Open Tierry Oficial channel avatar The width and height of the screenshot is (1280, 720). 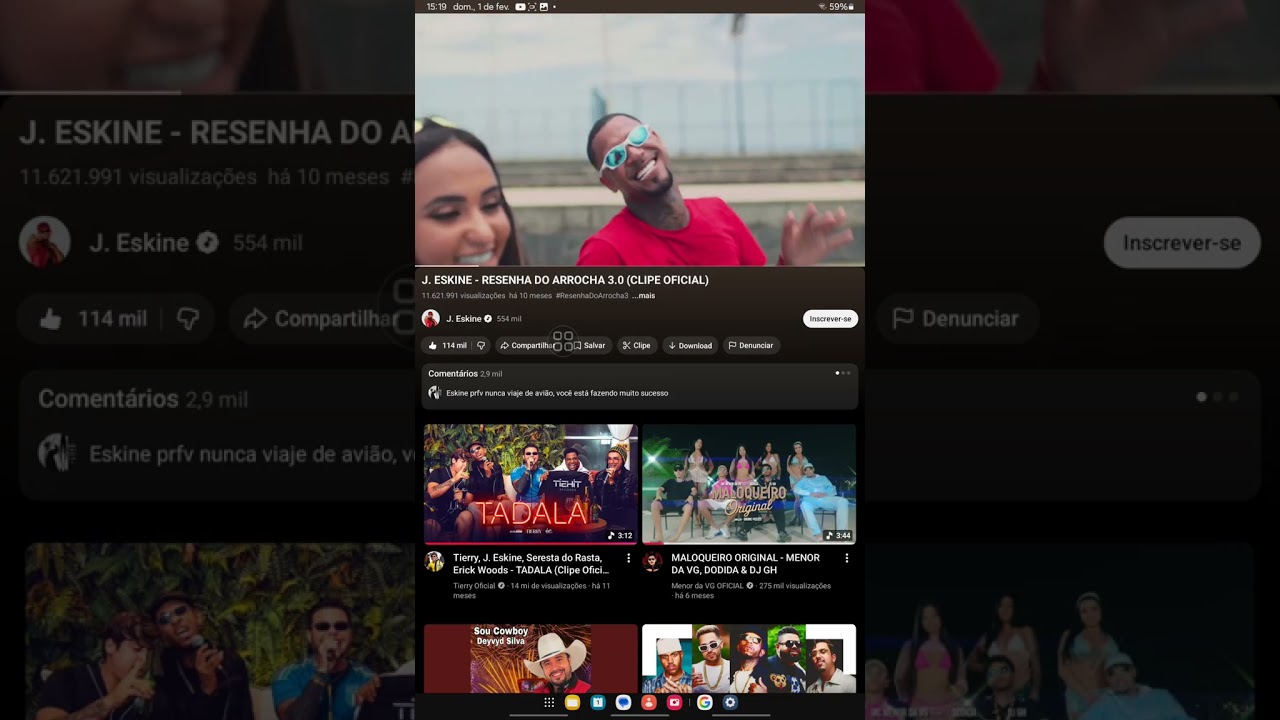(x=434, y=561)
